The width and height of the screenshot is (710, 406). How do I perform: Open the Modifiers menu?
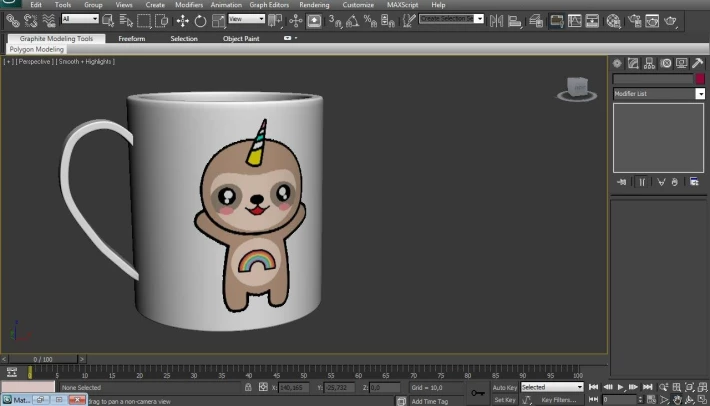click(189, 5)
